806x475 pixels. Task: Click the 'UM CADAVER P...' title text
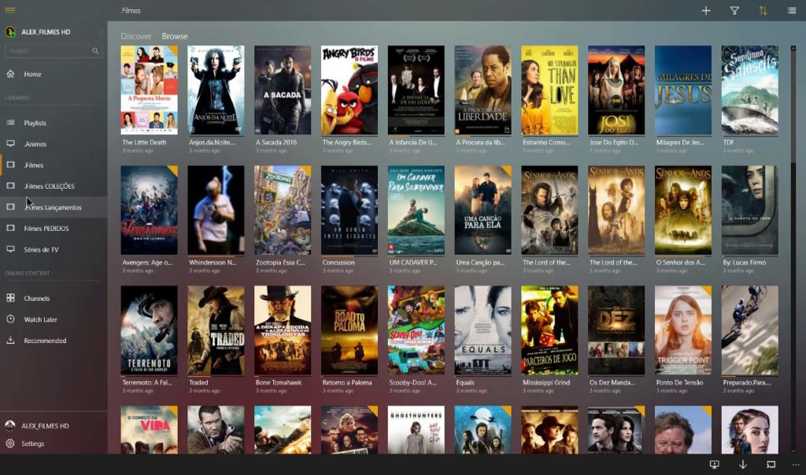click(412, 262)
